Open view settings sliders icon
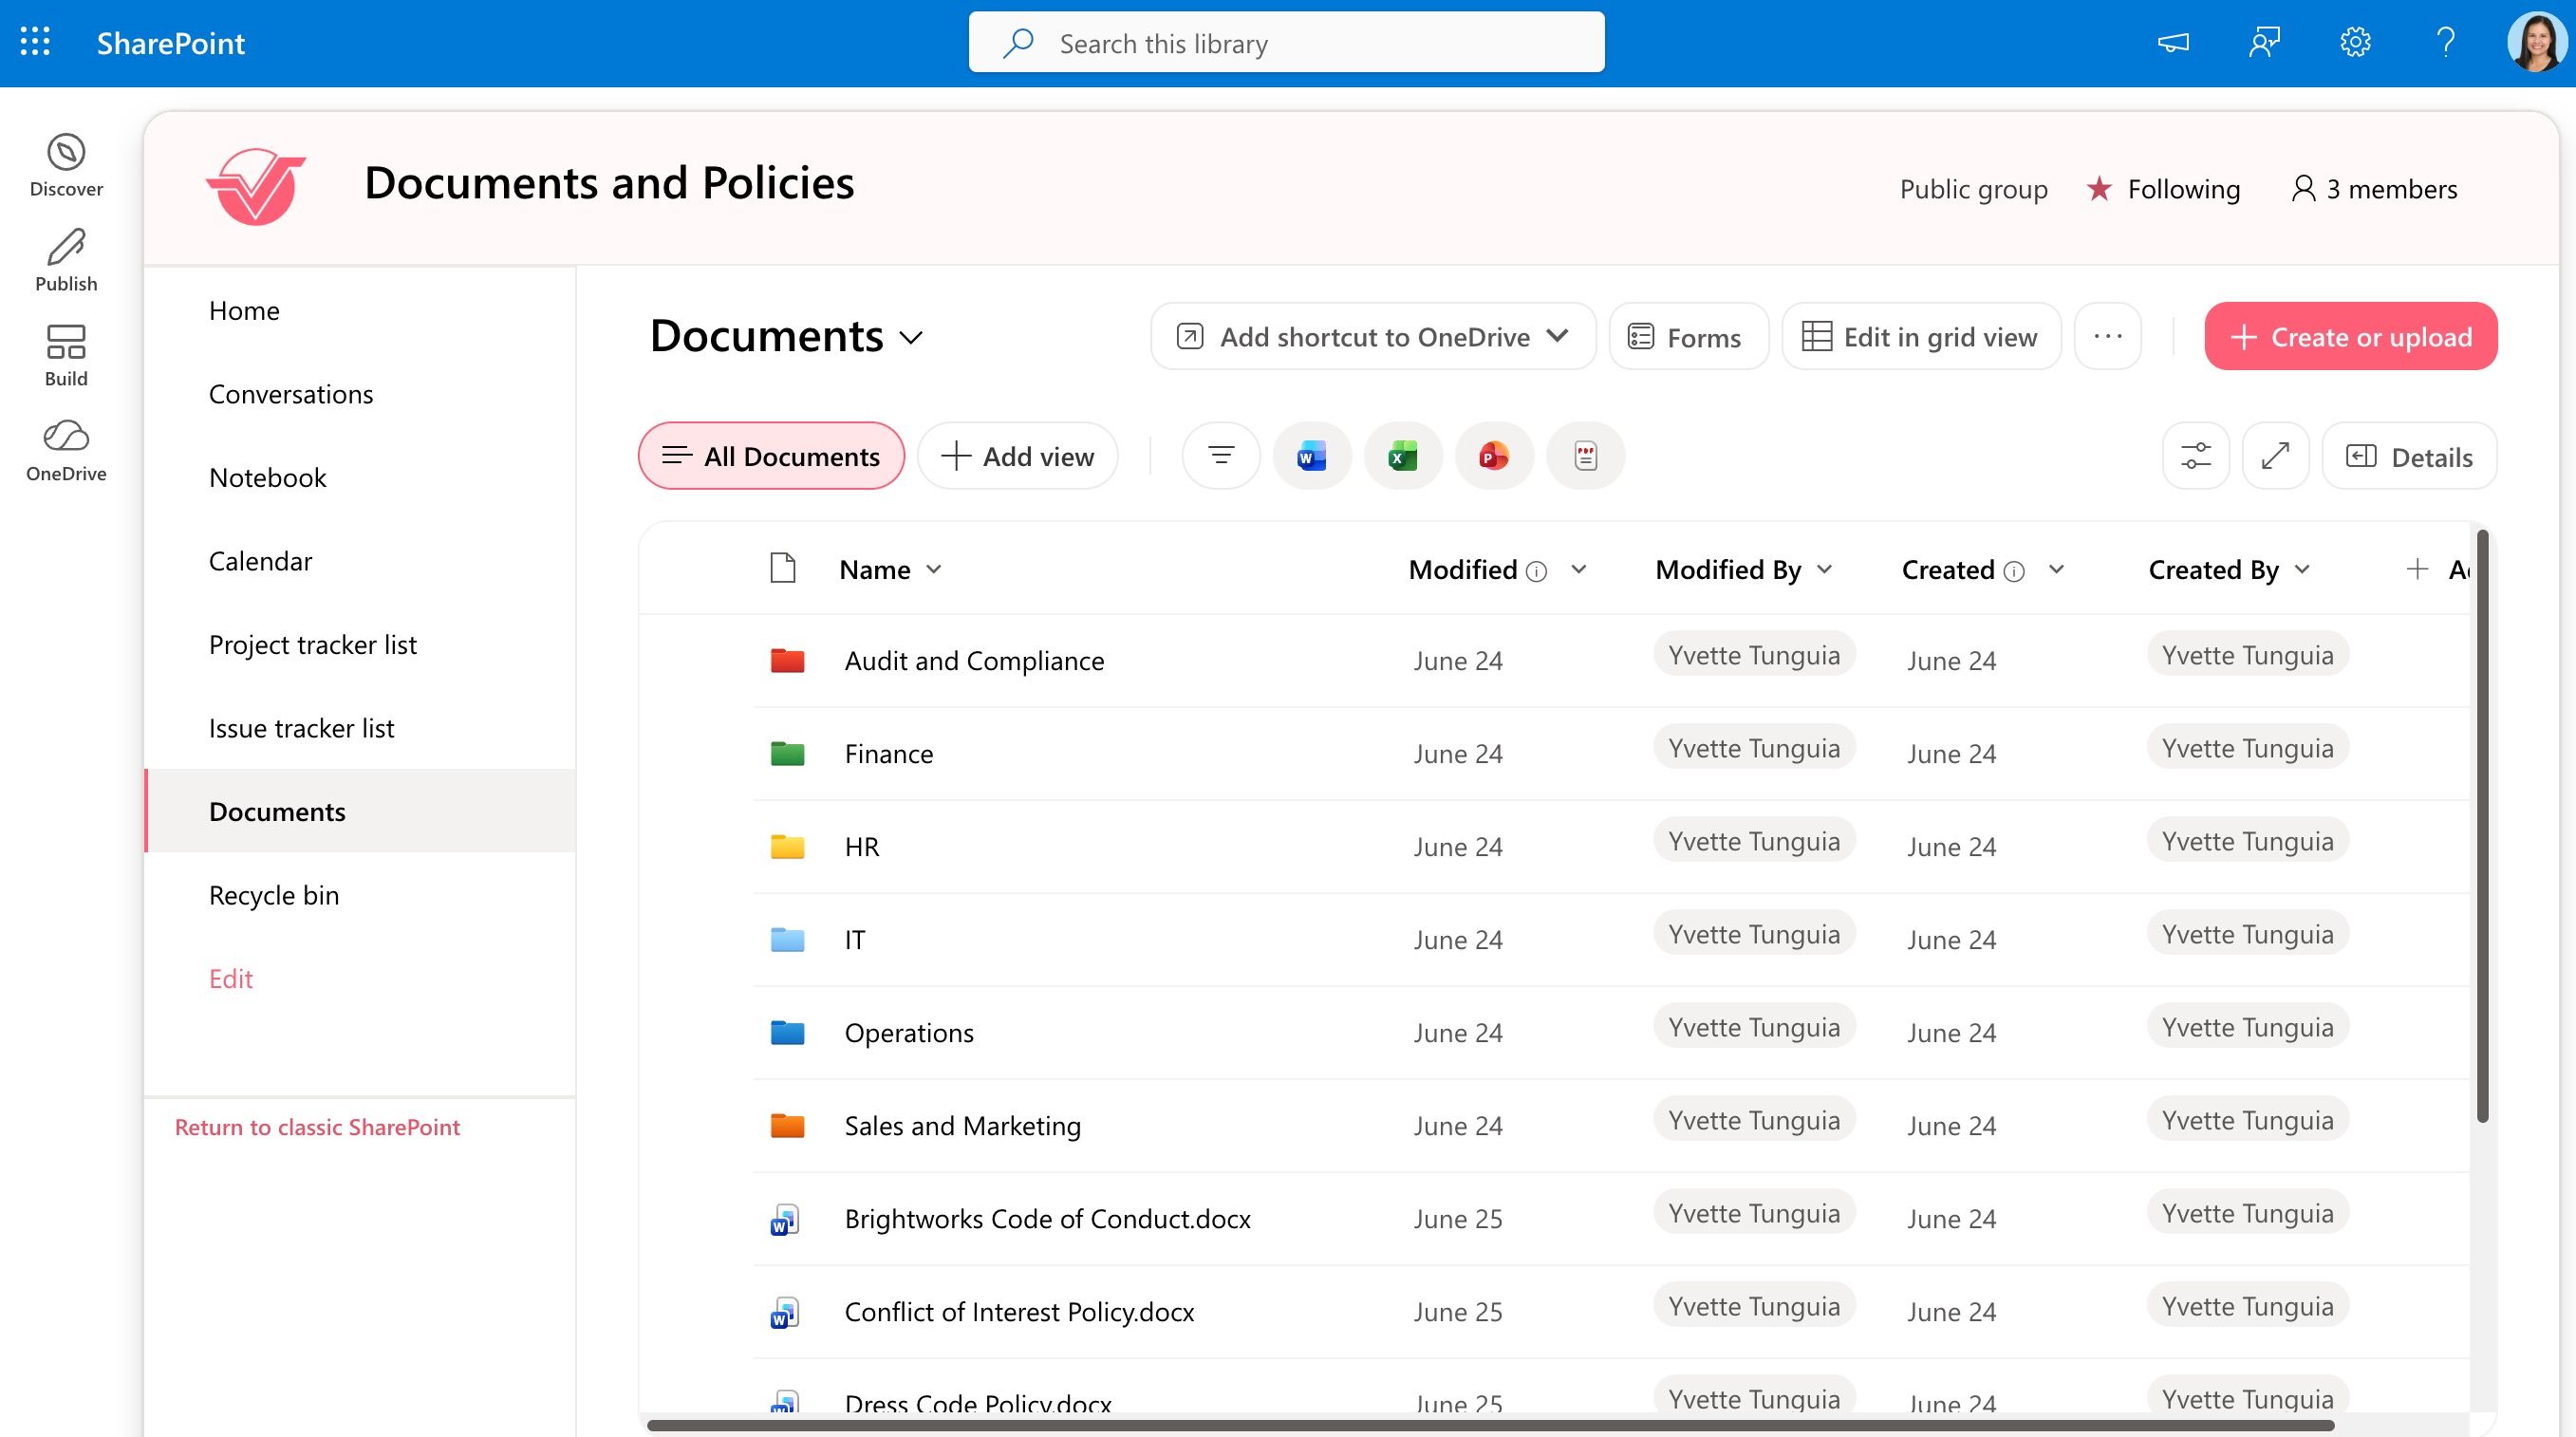Screen dimensions: 2576x1437 2195,456
